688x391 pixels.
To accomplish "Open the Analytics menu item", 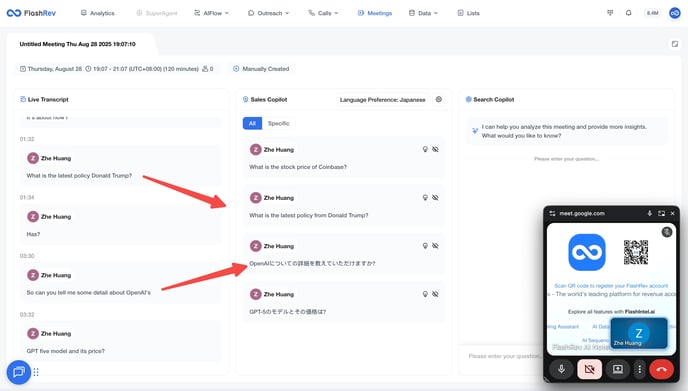I will [x=97, y=13].
